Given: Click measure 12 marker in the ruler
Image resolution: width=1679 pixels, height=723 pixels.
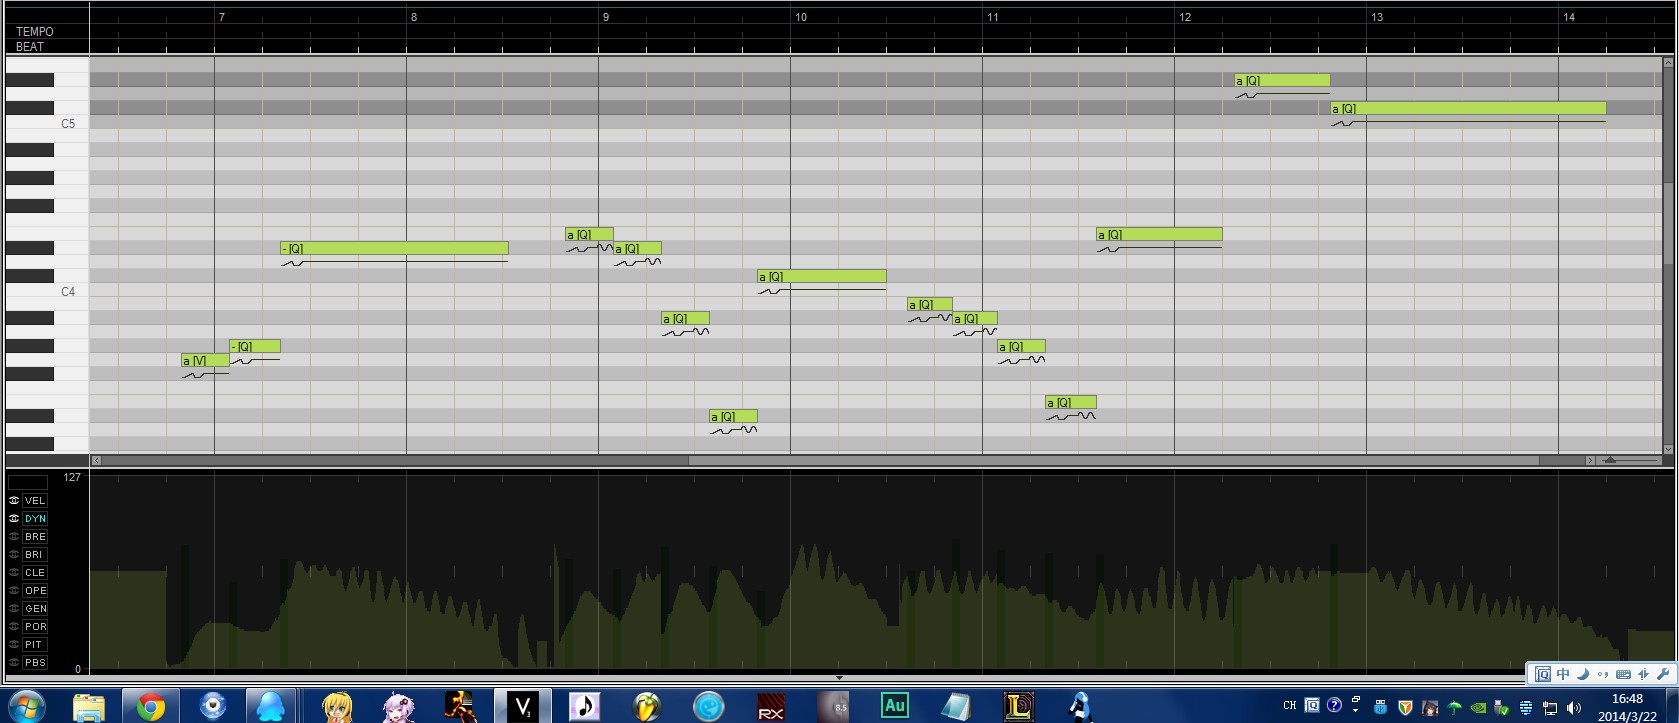Looking at the screenshot, I should 1185,17.
